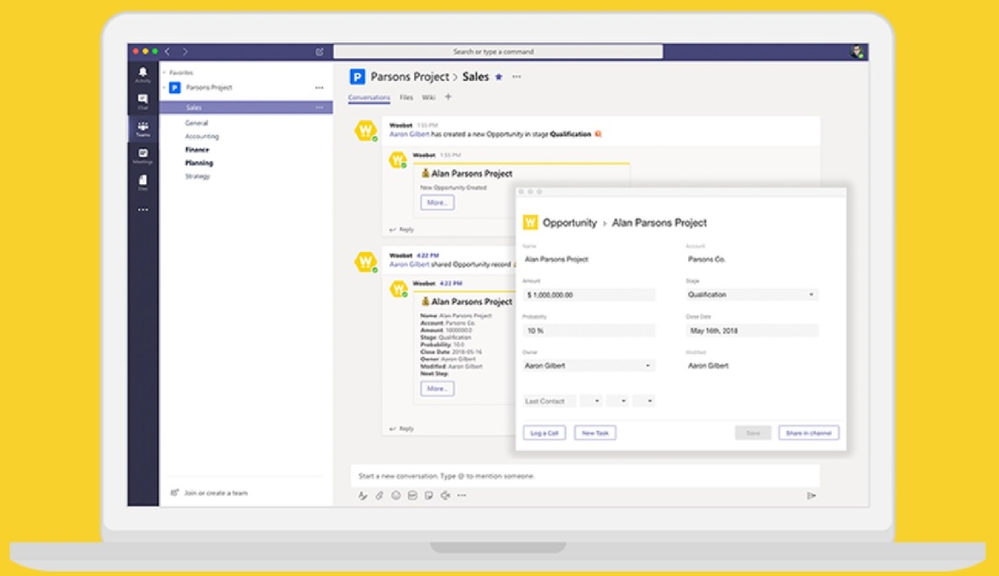Screen dimensions: 999x576
Task: Open compose box more options ellipsis
Action: (x=462, y=496)
